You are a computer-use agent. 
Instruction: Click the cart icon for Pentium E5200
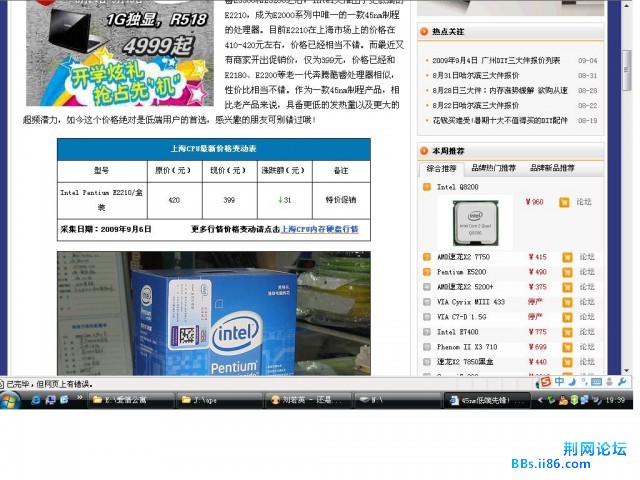pyautogui.click(x=567, y=272)
